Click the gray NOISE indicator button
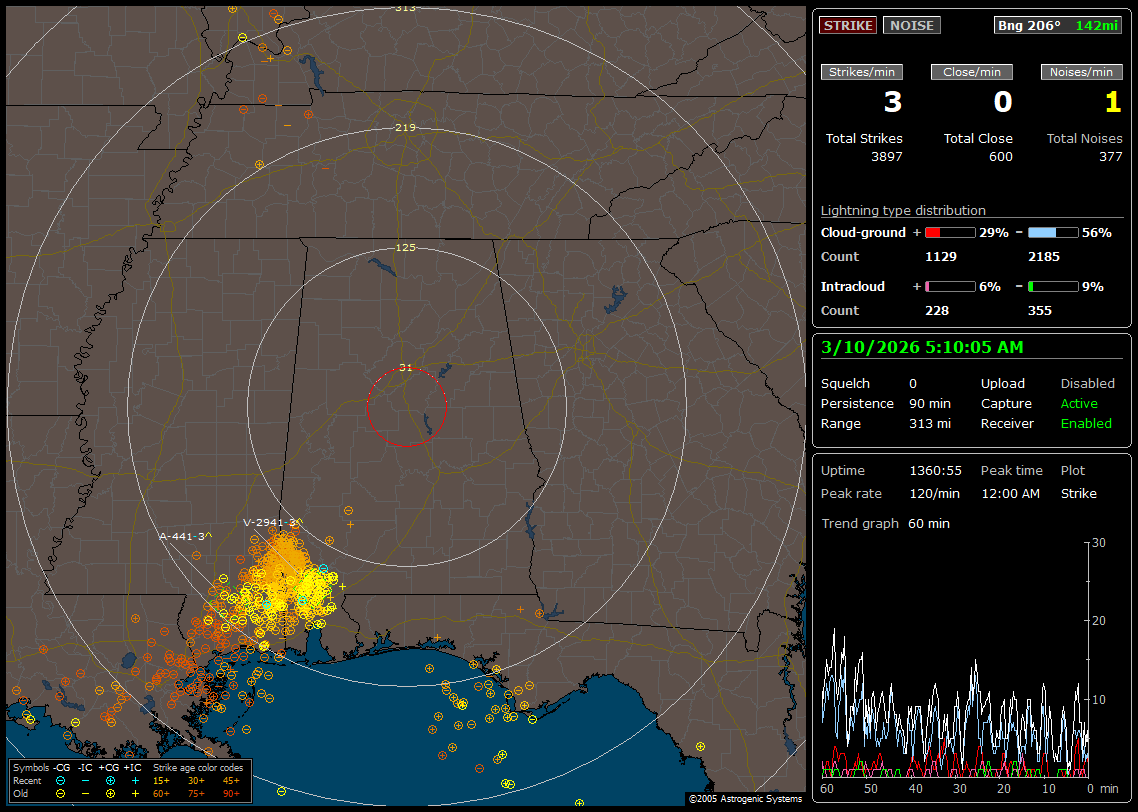 tap(911, 25)
